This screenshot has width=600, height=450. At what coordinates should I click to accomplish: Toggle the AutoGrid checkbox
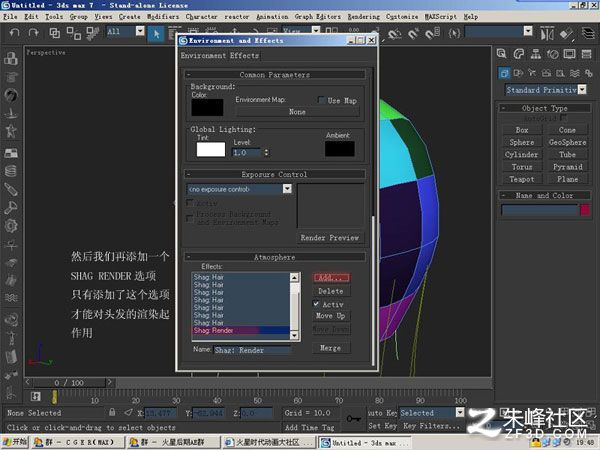563,118
